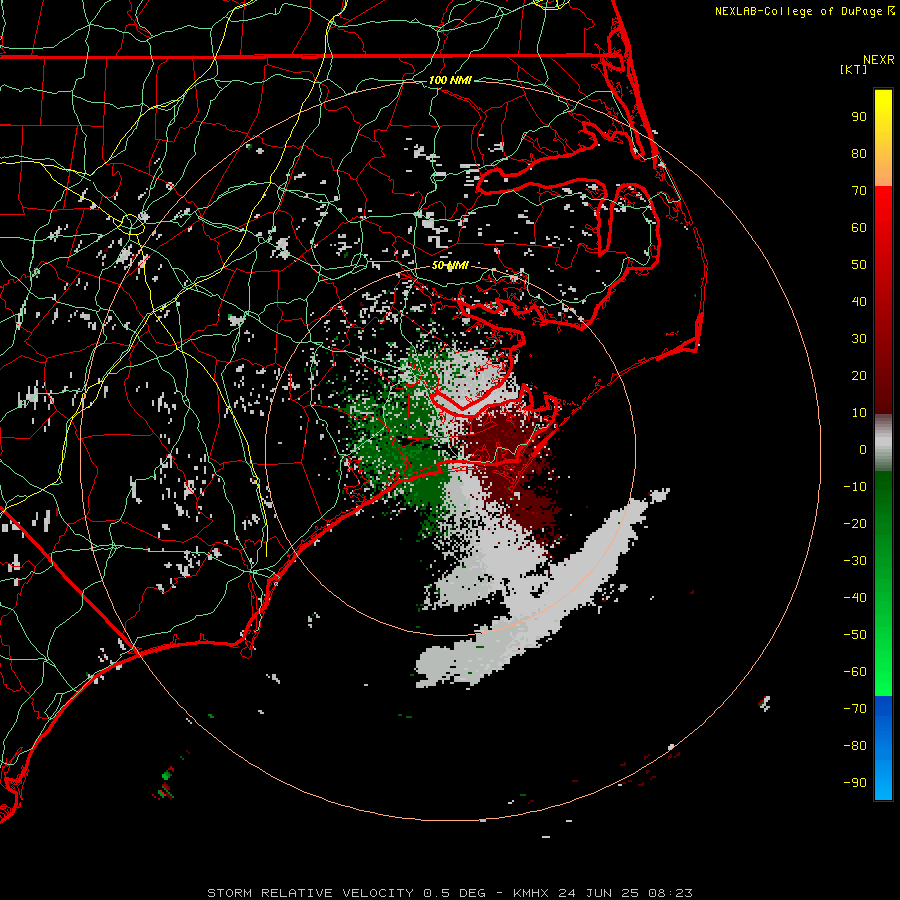
Task: Pick the yellow segment of the velocity color bar
Action: coord(883,138)
